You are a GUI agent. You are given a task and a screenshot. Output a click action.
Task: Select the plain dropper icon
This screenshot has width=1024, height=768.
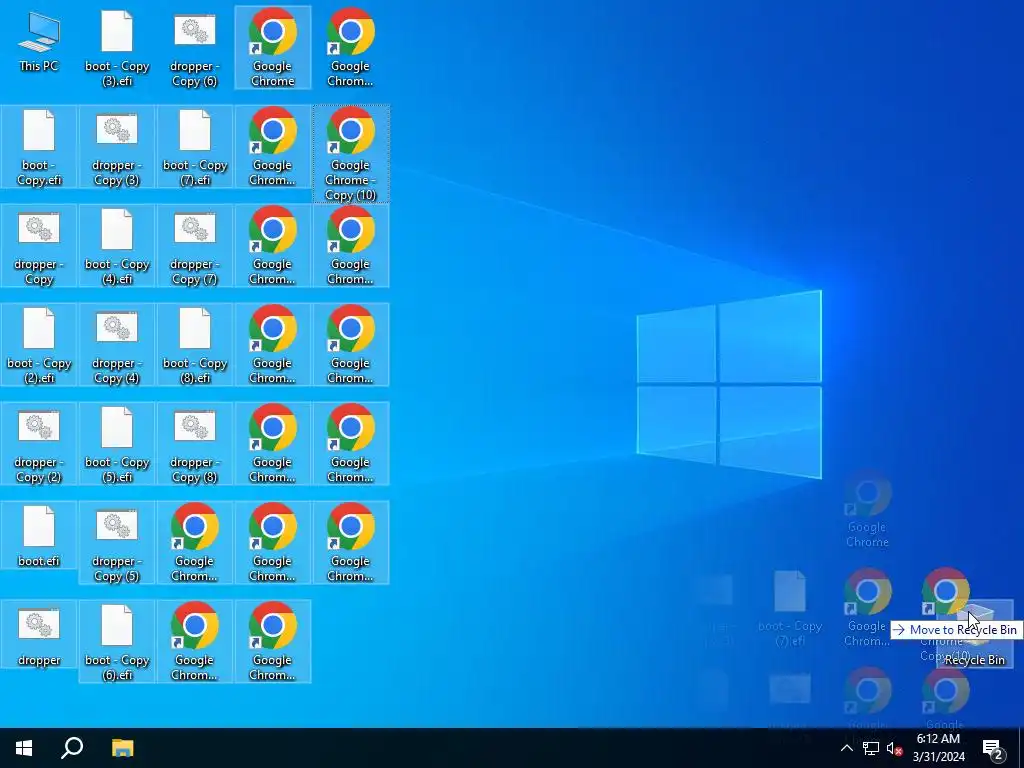pyautogui.click(x=39, y=634)
